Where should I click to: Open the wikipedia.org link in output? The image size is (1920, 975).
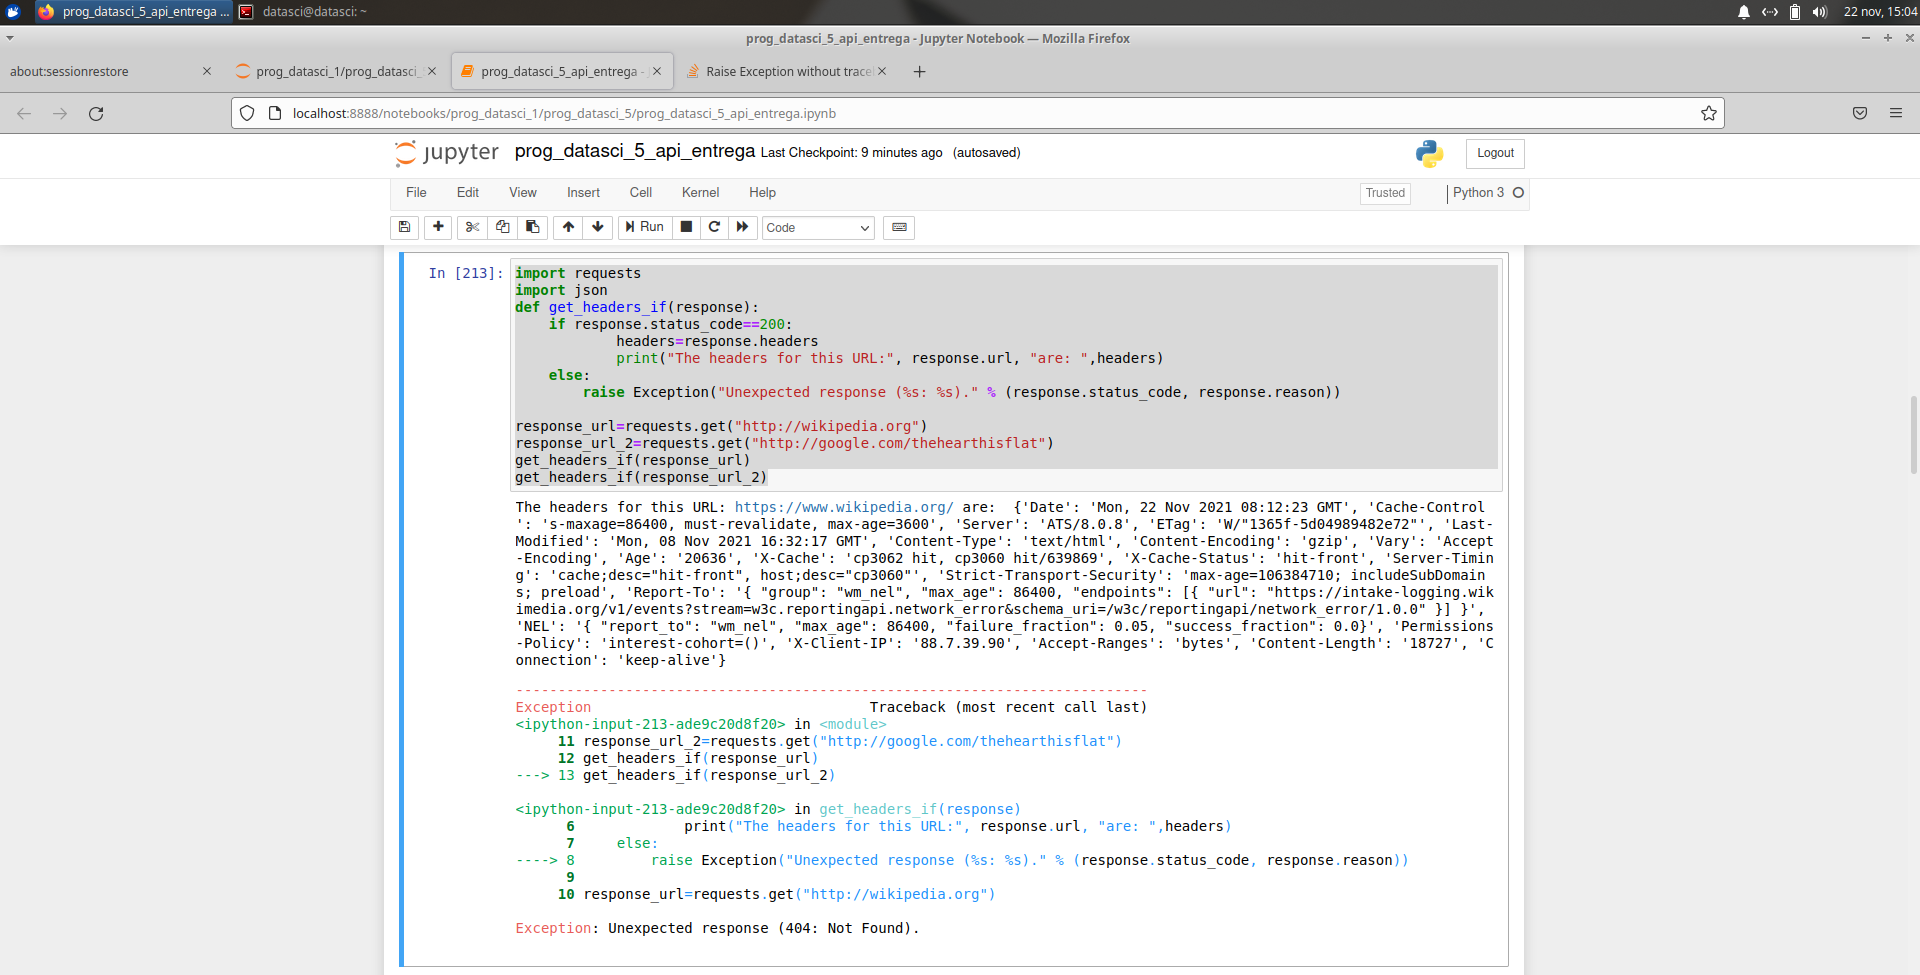pos(844,507)
